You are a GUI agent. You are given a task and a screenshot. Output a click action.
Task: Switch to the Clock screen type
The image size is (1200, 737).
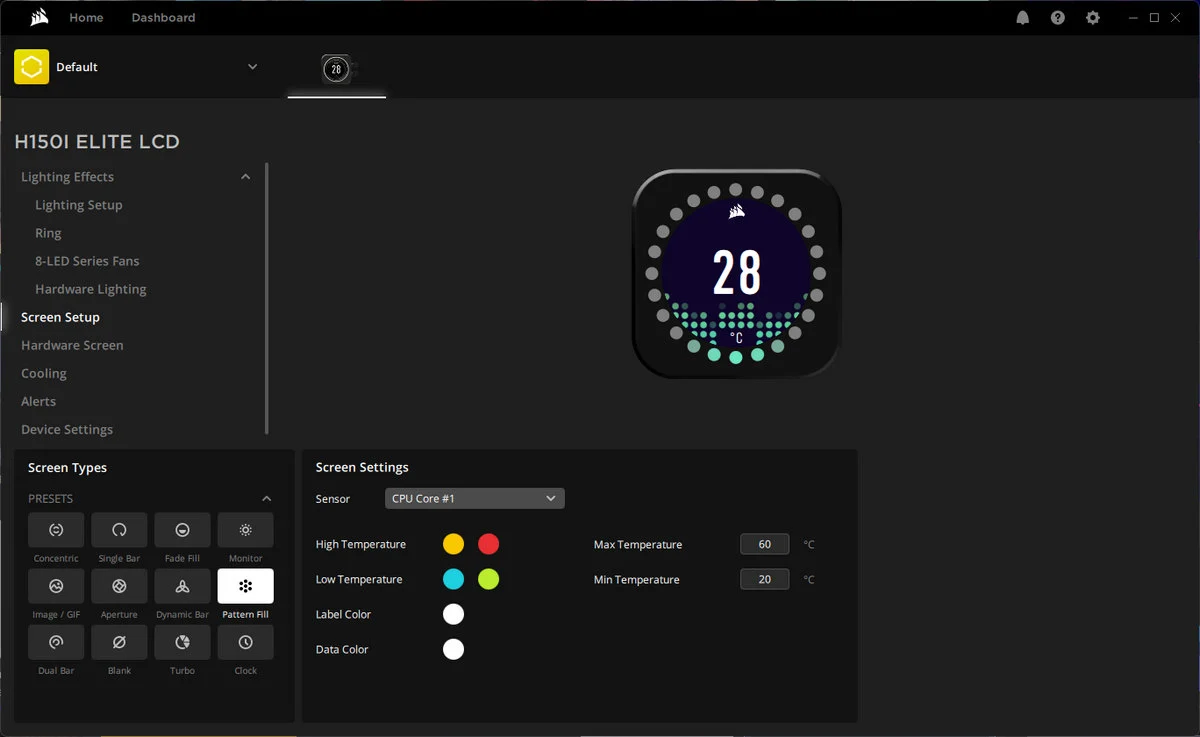pos(245,642)
